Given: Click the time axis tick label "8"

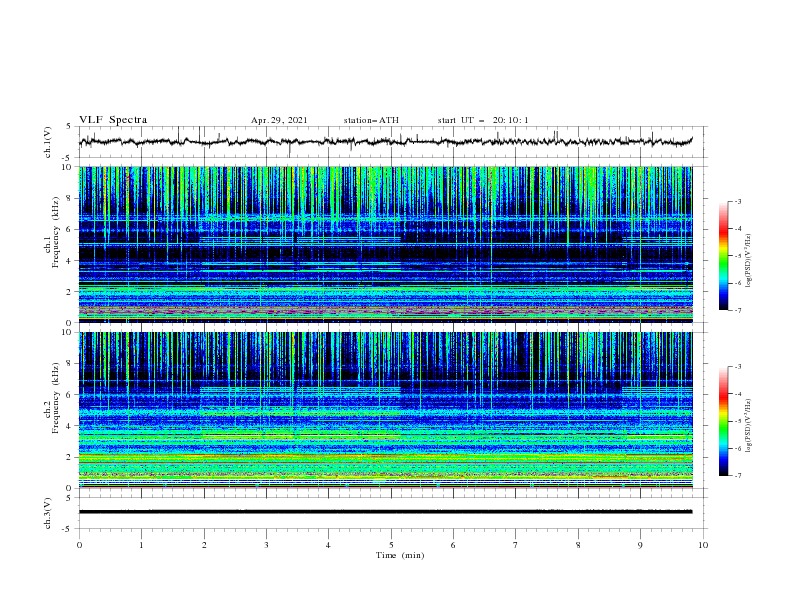Looking at the screenshot, I should [x=578, y=545].
